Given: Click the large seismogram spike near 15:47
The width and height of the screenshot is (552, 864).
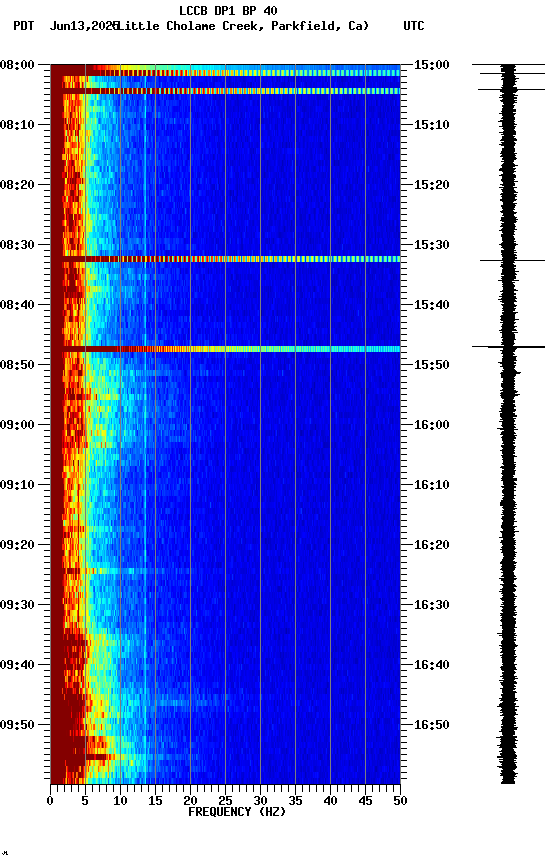Looking at the screenshot, I should tap(508, 347).
